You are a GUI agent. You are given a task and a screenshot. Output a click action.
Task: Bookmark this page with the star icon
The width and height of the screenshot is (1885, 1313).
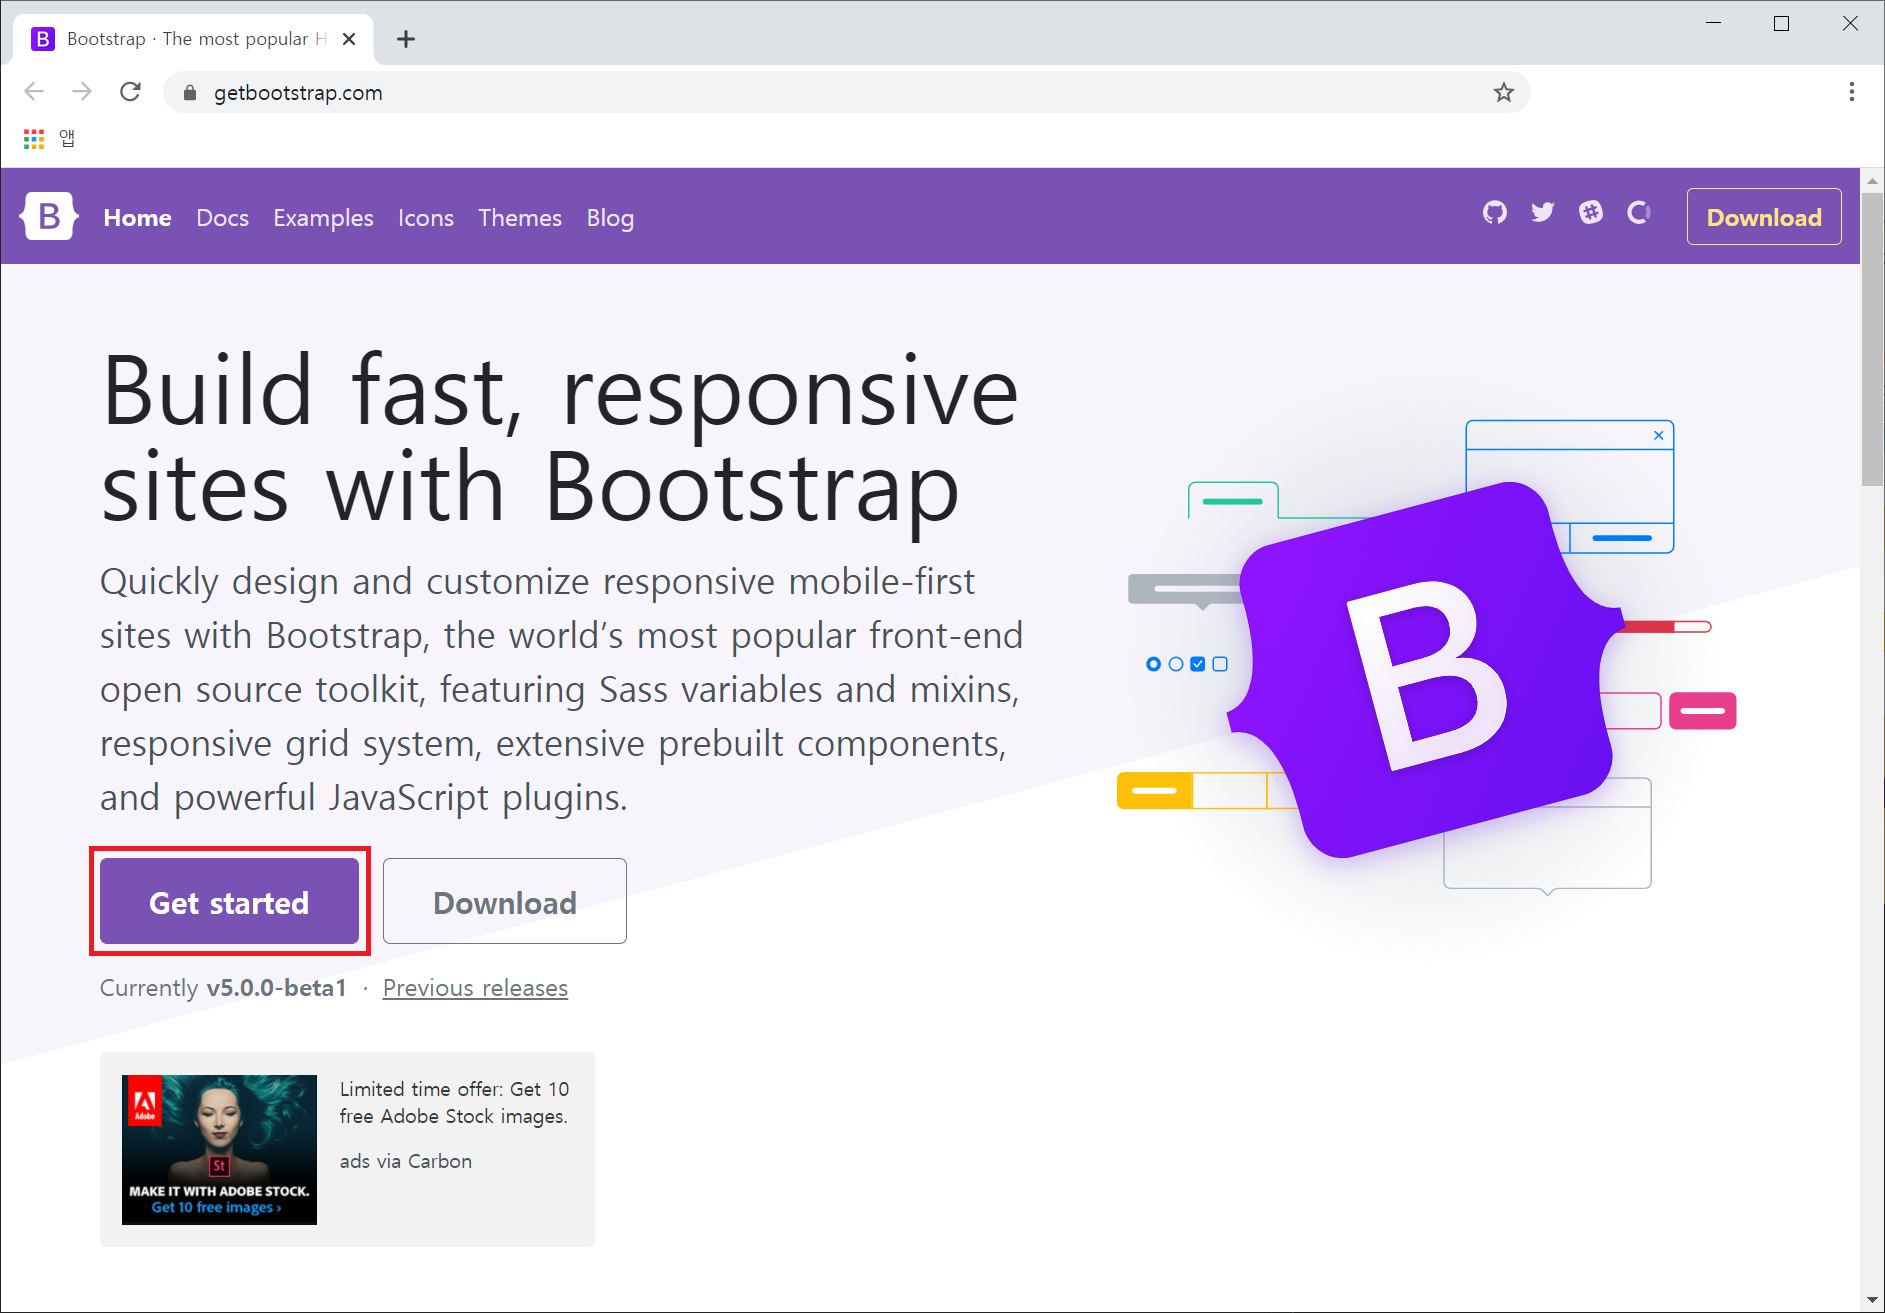point(1504,93)
